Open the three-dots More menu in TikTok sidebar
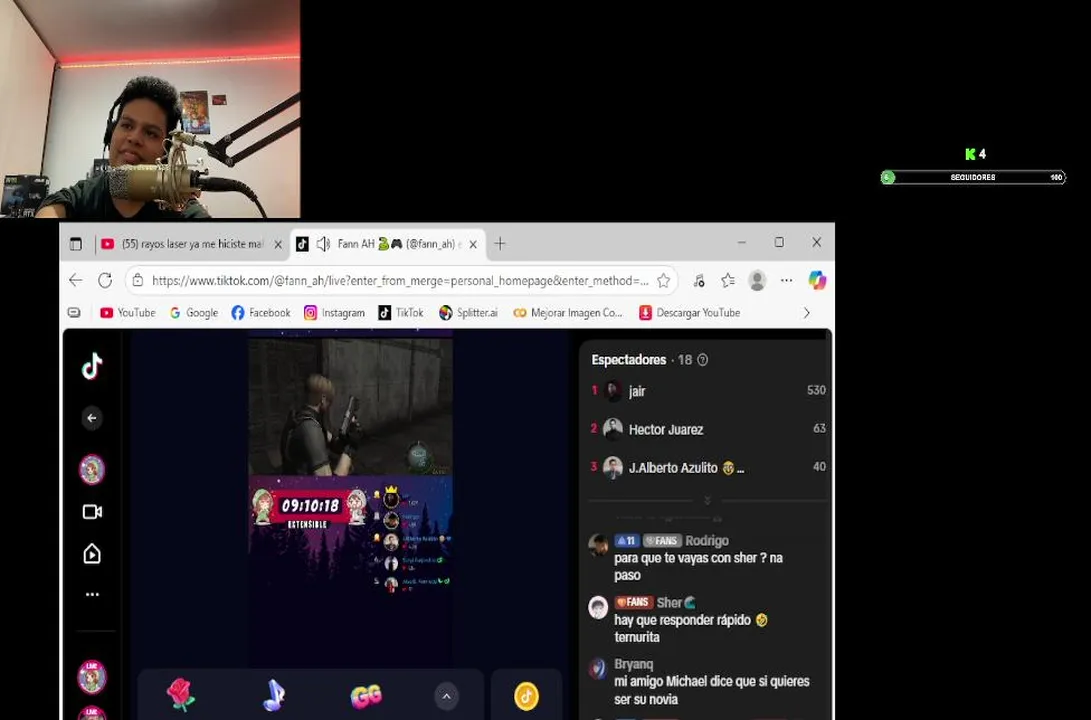Viewport: 1091px width, 720px height. [x=92, y=595]
